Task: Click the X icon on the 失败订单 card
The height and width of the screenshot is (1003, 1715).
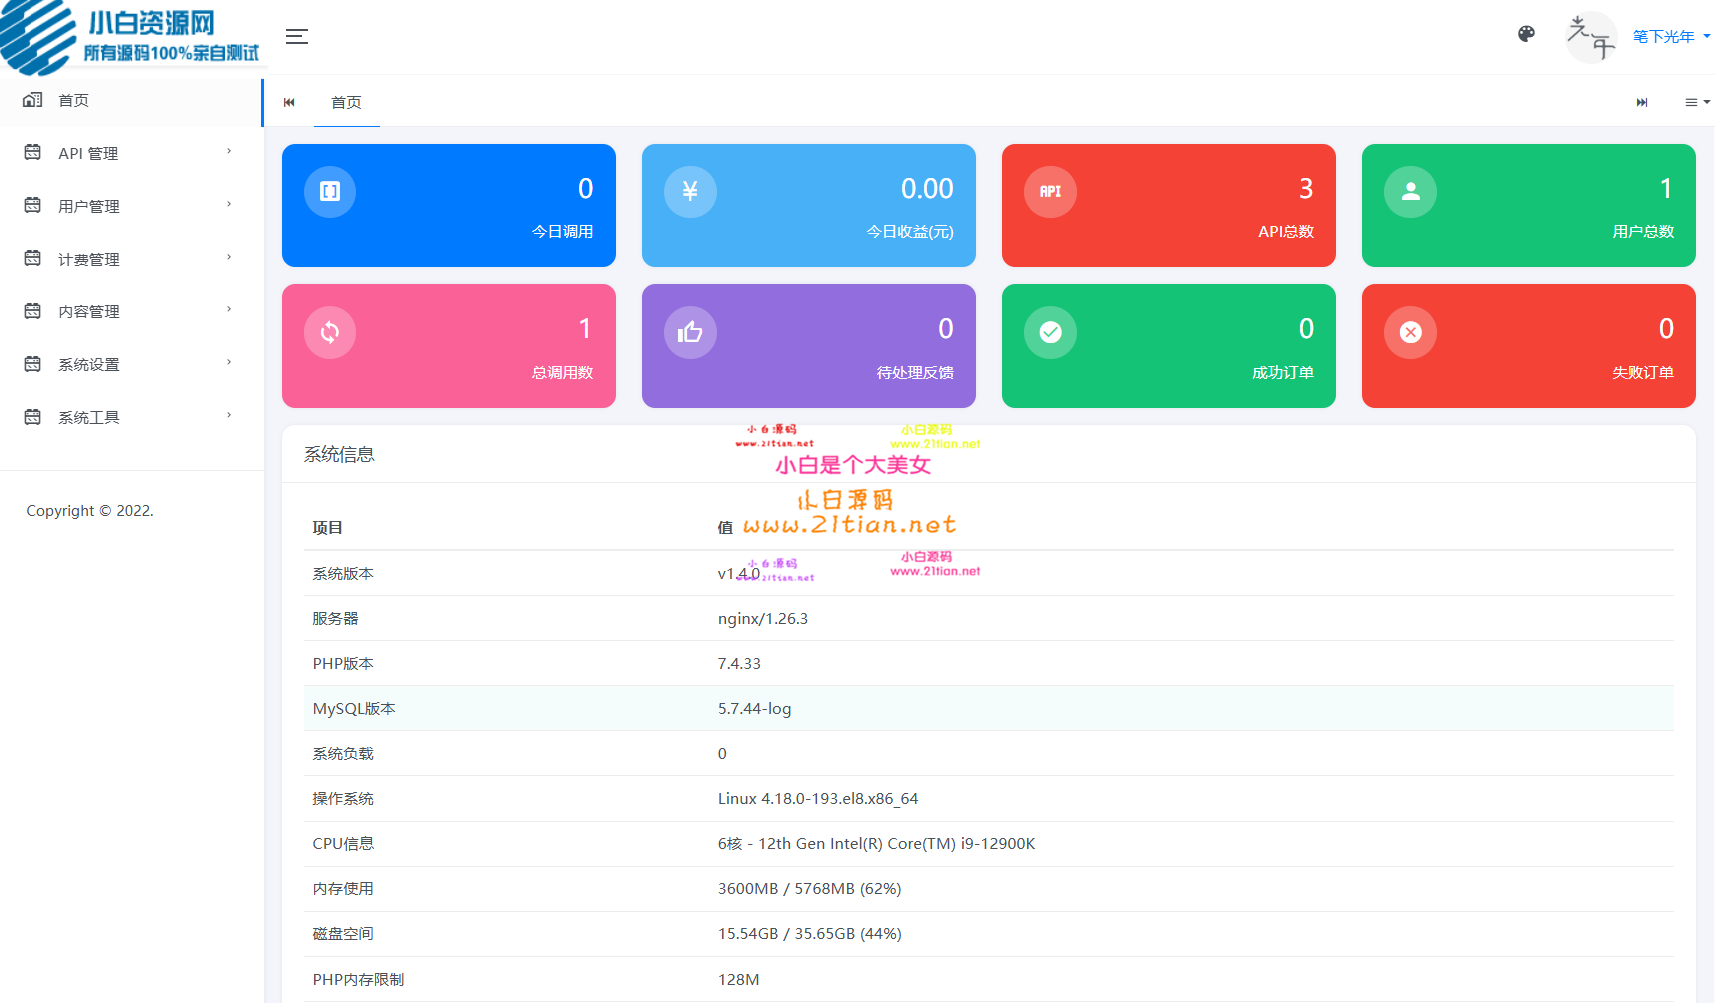Action: pyautogui.click(x=1410, y=332)
